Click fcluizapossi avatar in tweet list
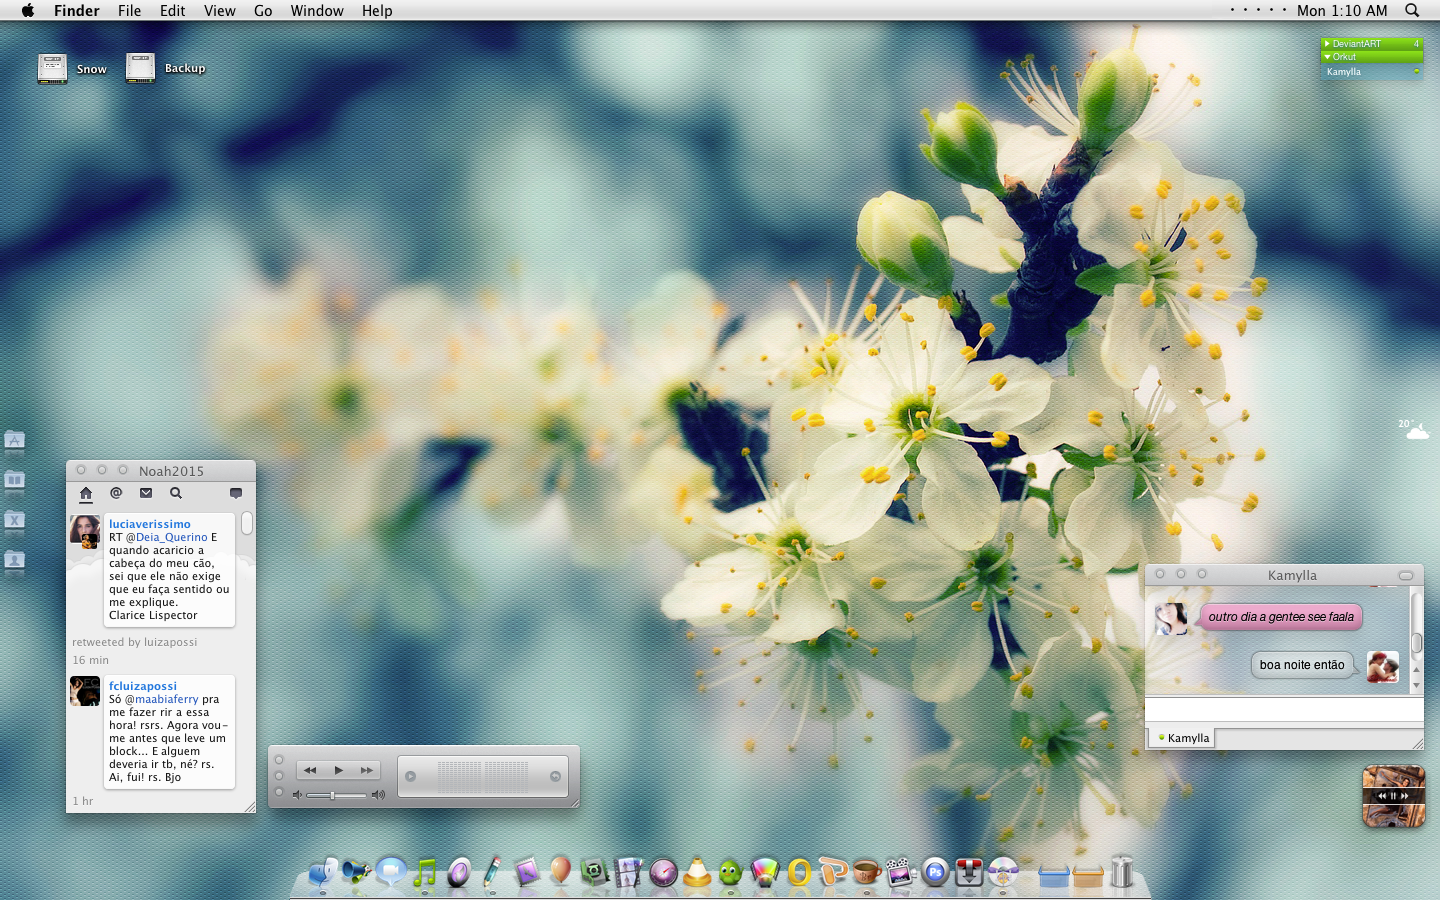This screenshot has width=1440, height=900. pos(85,691)
